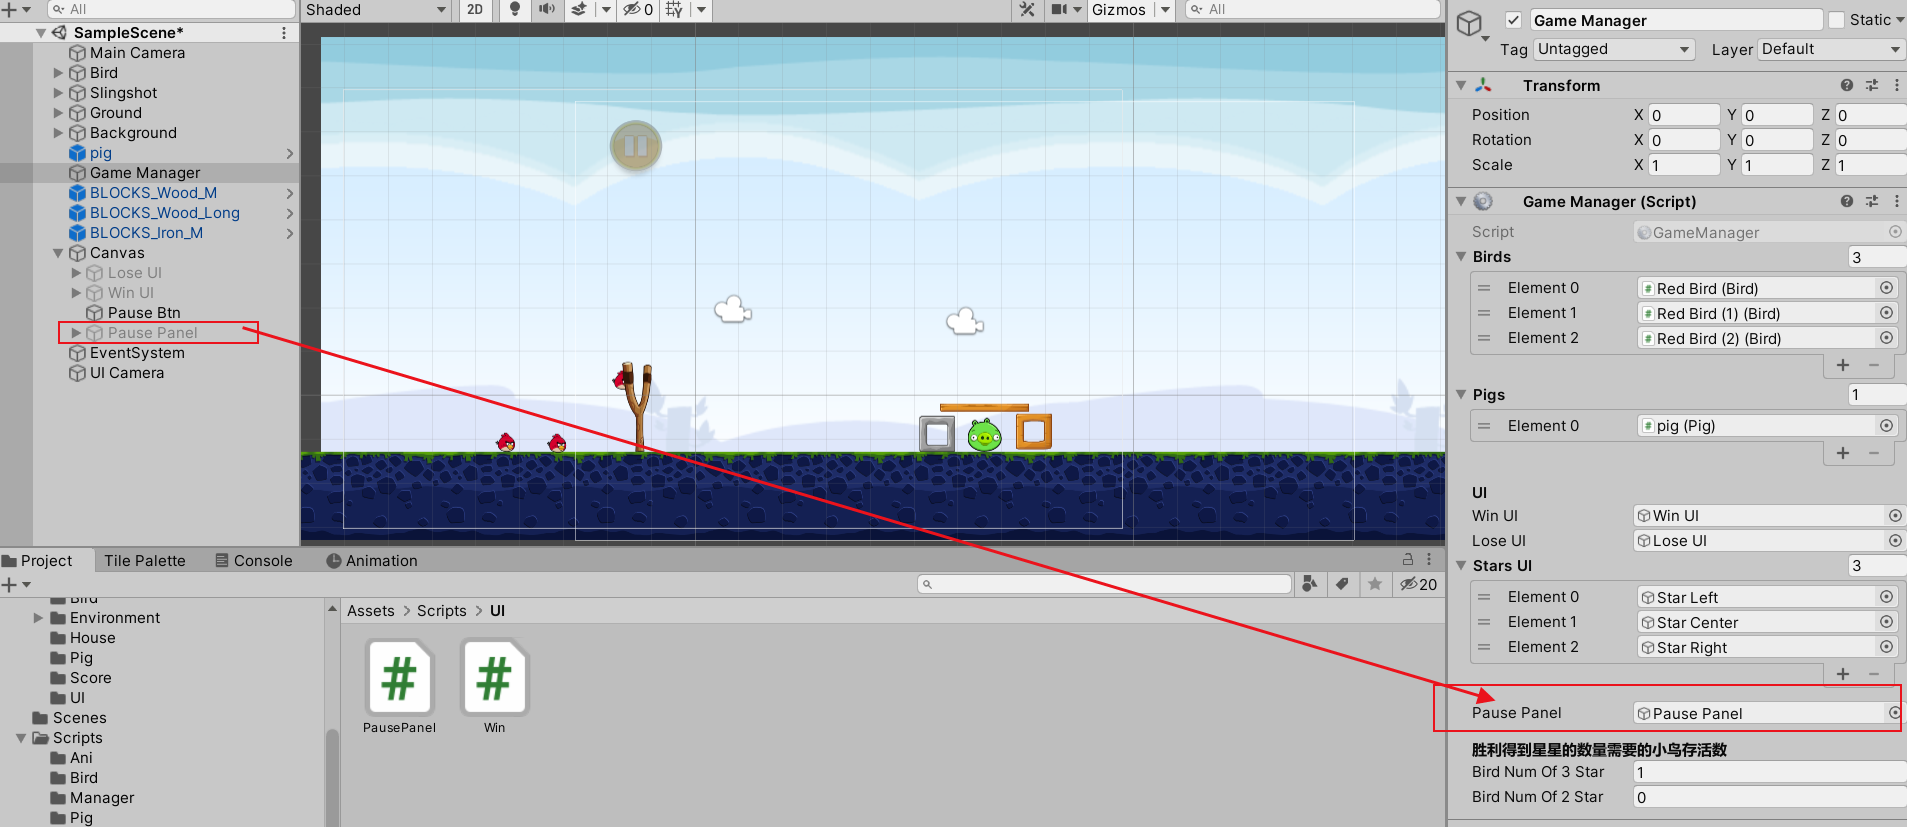Open the Shaded draw mode dropdown

pos(376,9)
